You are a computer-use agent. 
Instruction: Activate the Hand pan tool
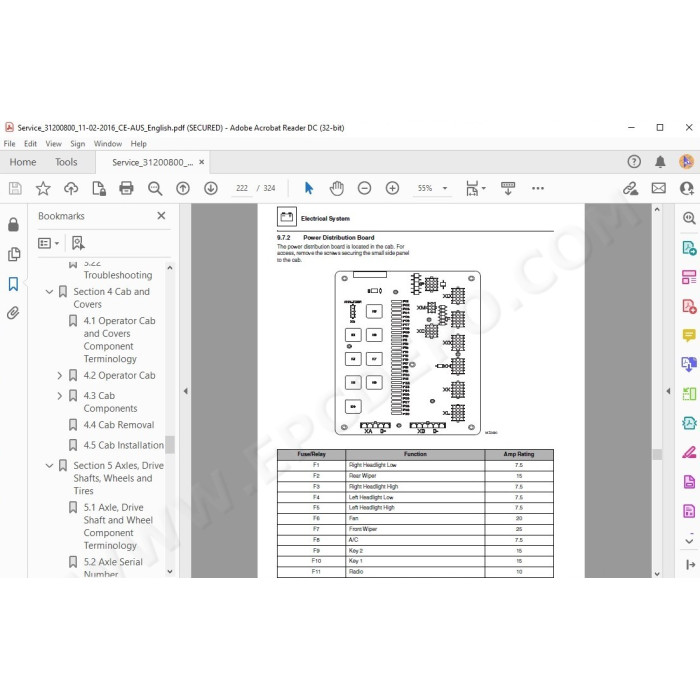[337, 188]
